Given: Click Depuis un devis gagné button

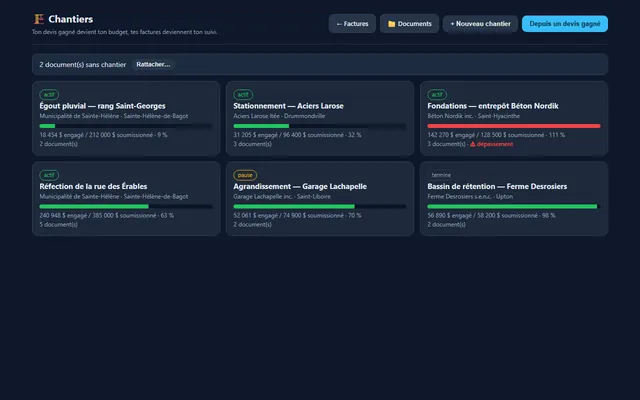Looking at the screenshot, I should click(x=564, y=24).
